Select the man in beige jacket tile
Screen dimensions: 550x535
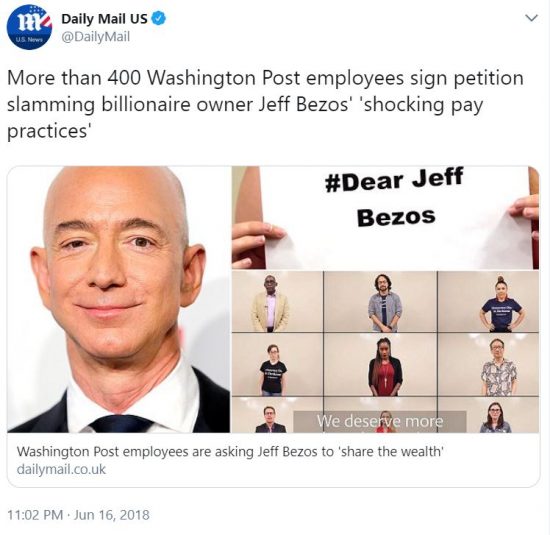pos(277,301)
